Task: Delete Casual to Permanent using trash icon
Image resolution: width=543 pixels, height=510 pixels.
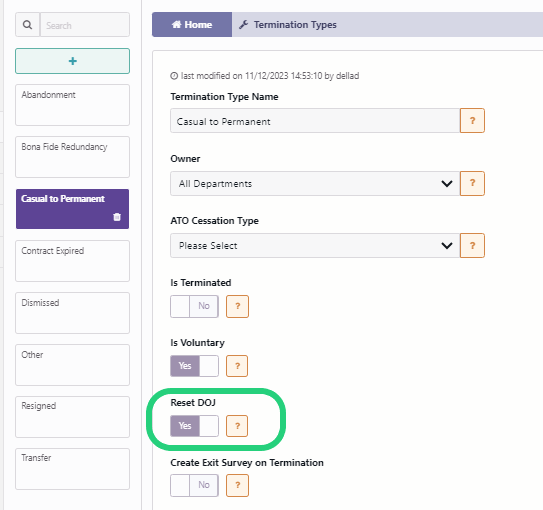Action: [117, 217]
